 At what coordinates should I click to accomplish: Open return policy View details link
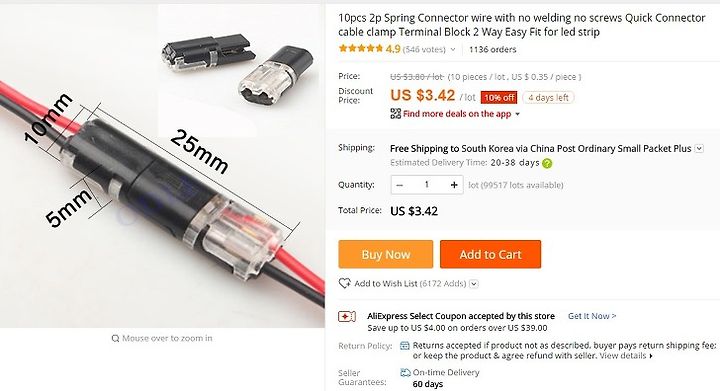coord(626,356)
